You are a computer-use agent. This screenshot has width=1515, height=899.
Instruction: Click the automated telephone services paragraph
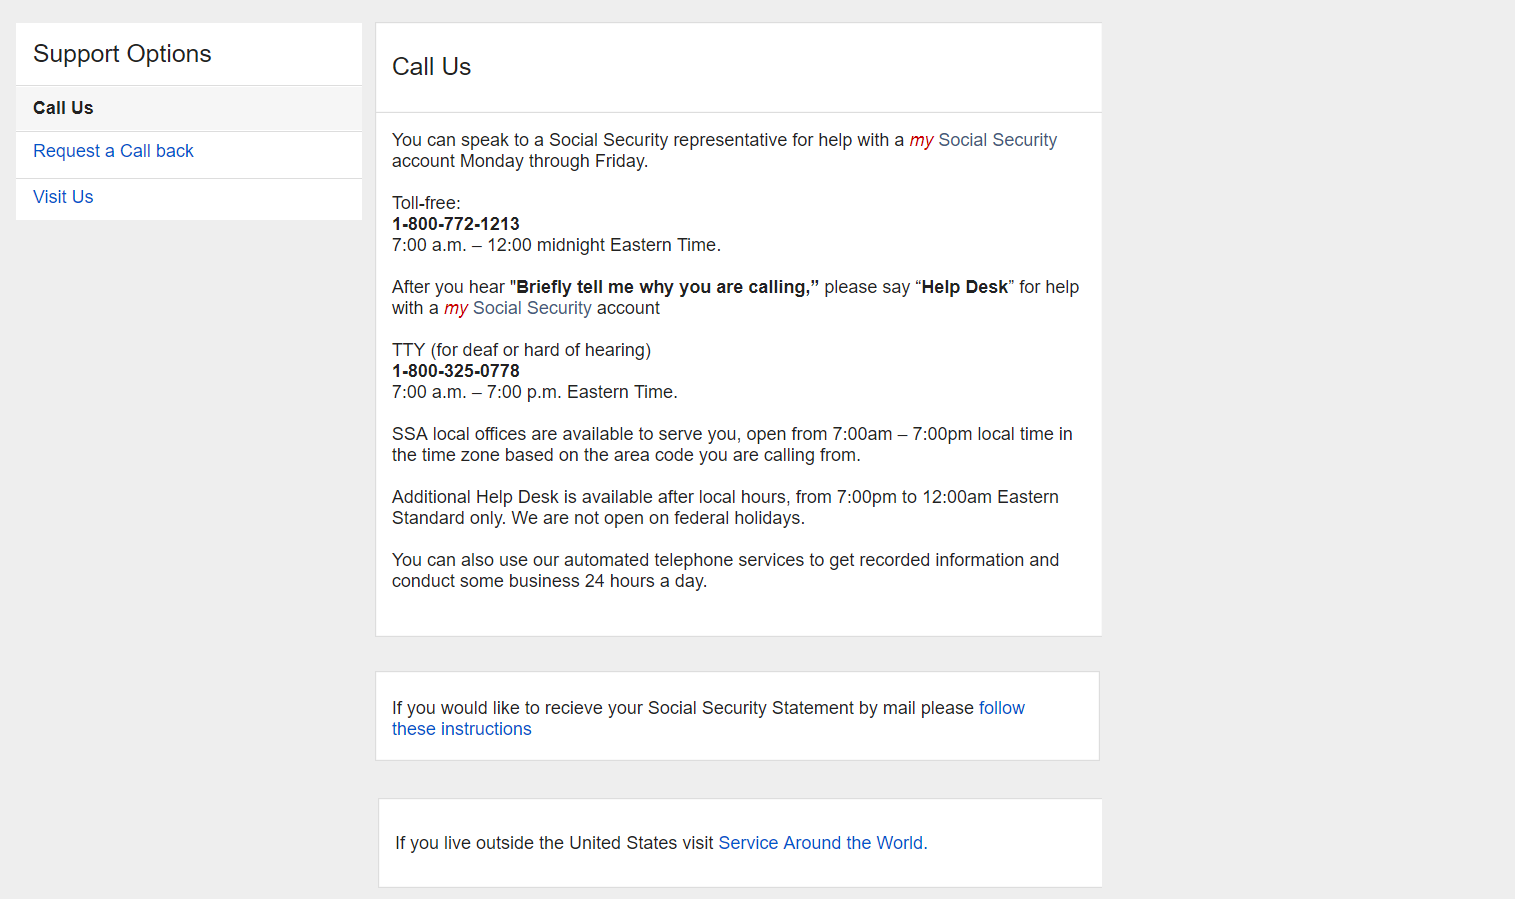point(724,570)
